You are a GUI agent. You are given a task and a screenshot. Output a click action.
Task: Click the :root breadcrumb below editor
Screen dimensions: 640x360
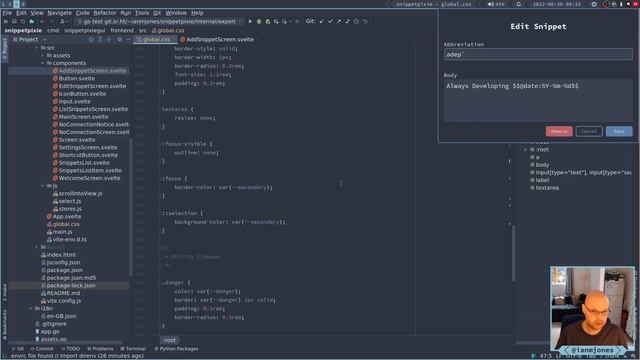pyautogui.click(x=169, y=340)
